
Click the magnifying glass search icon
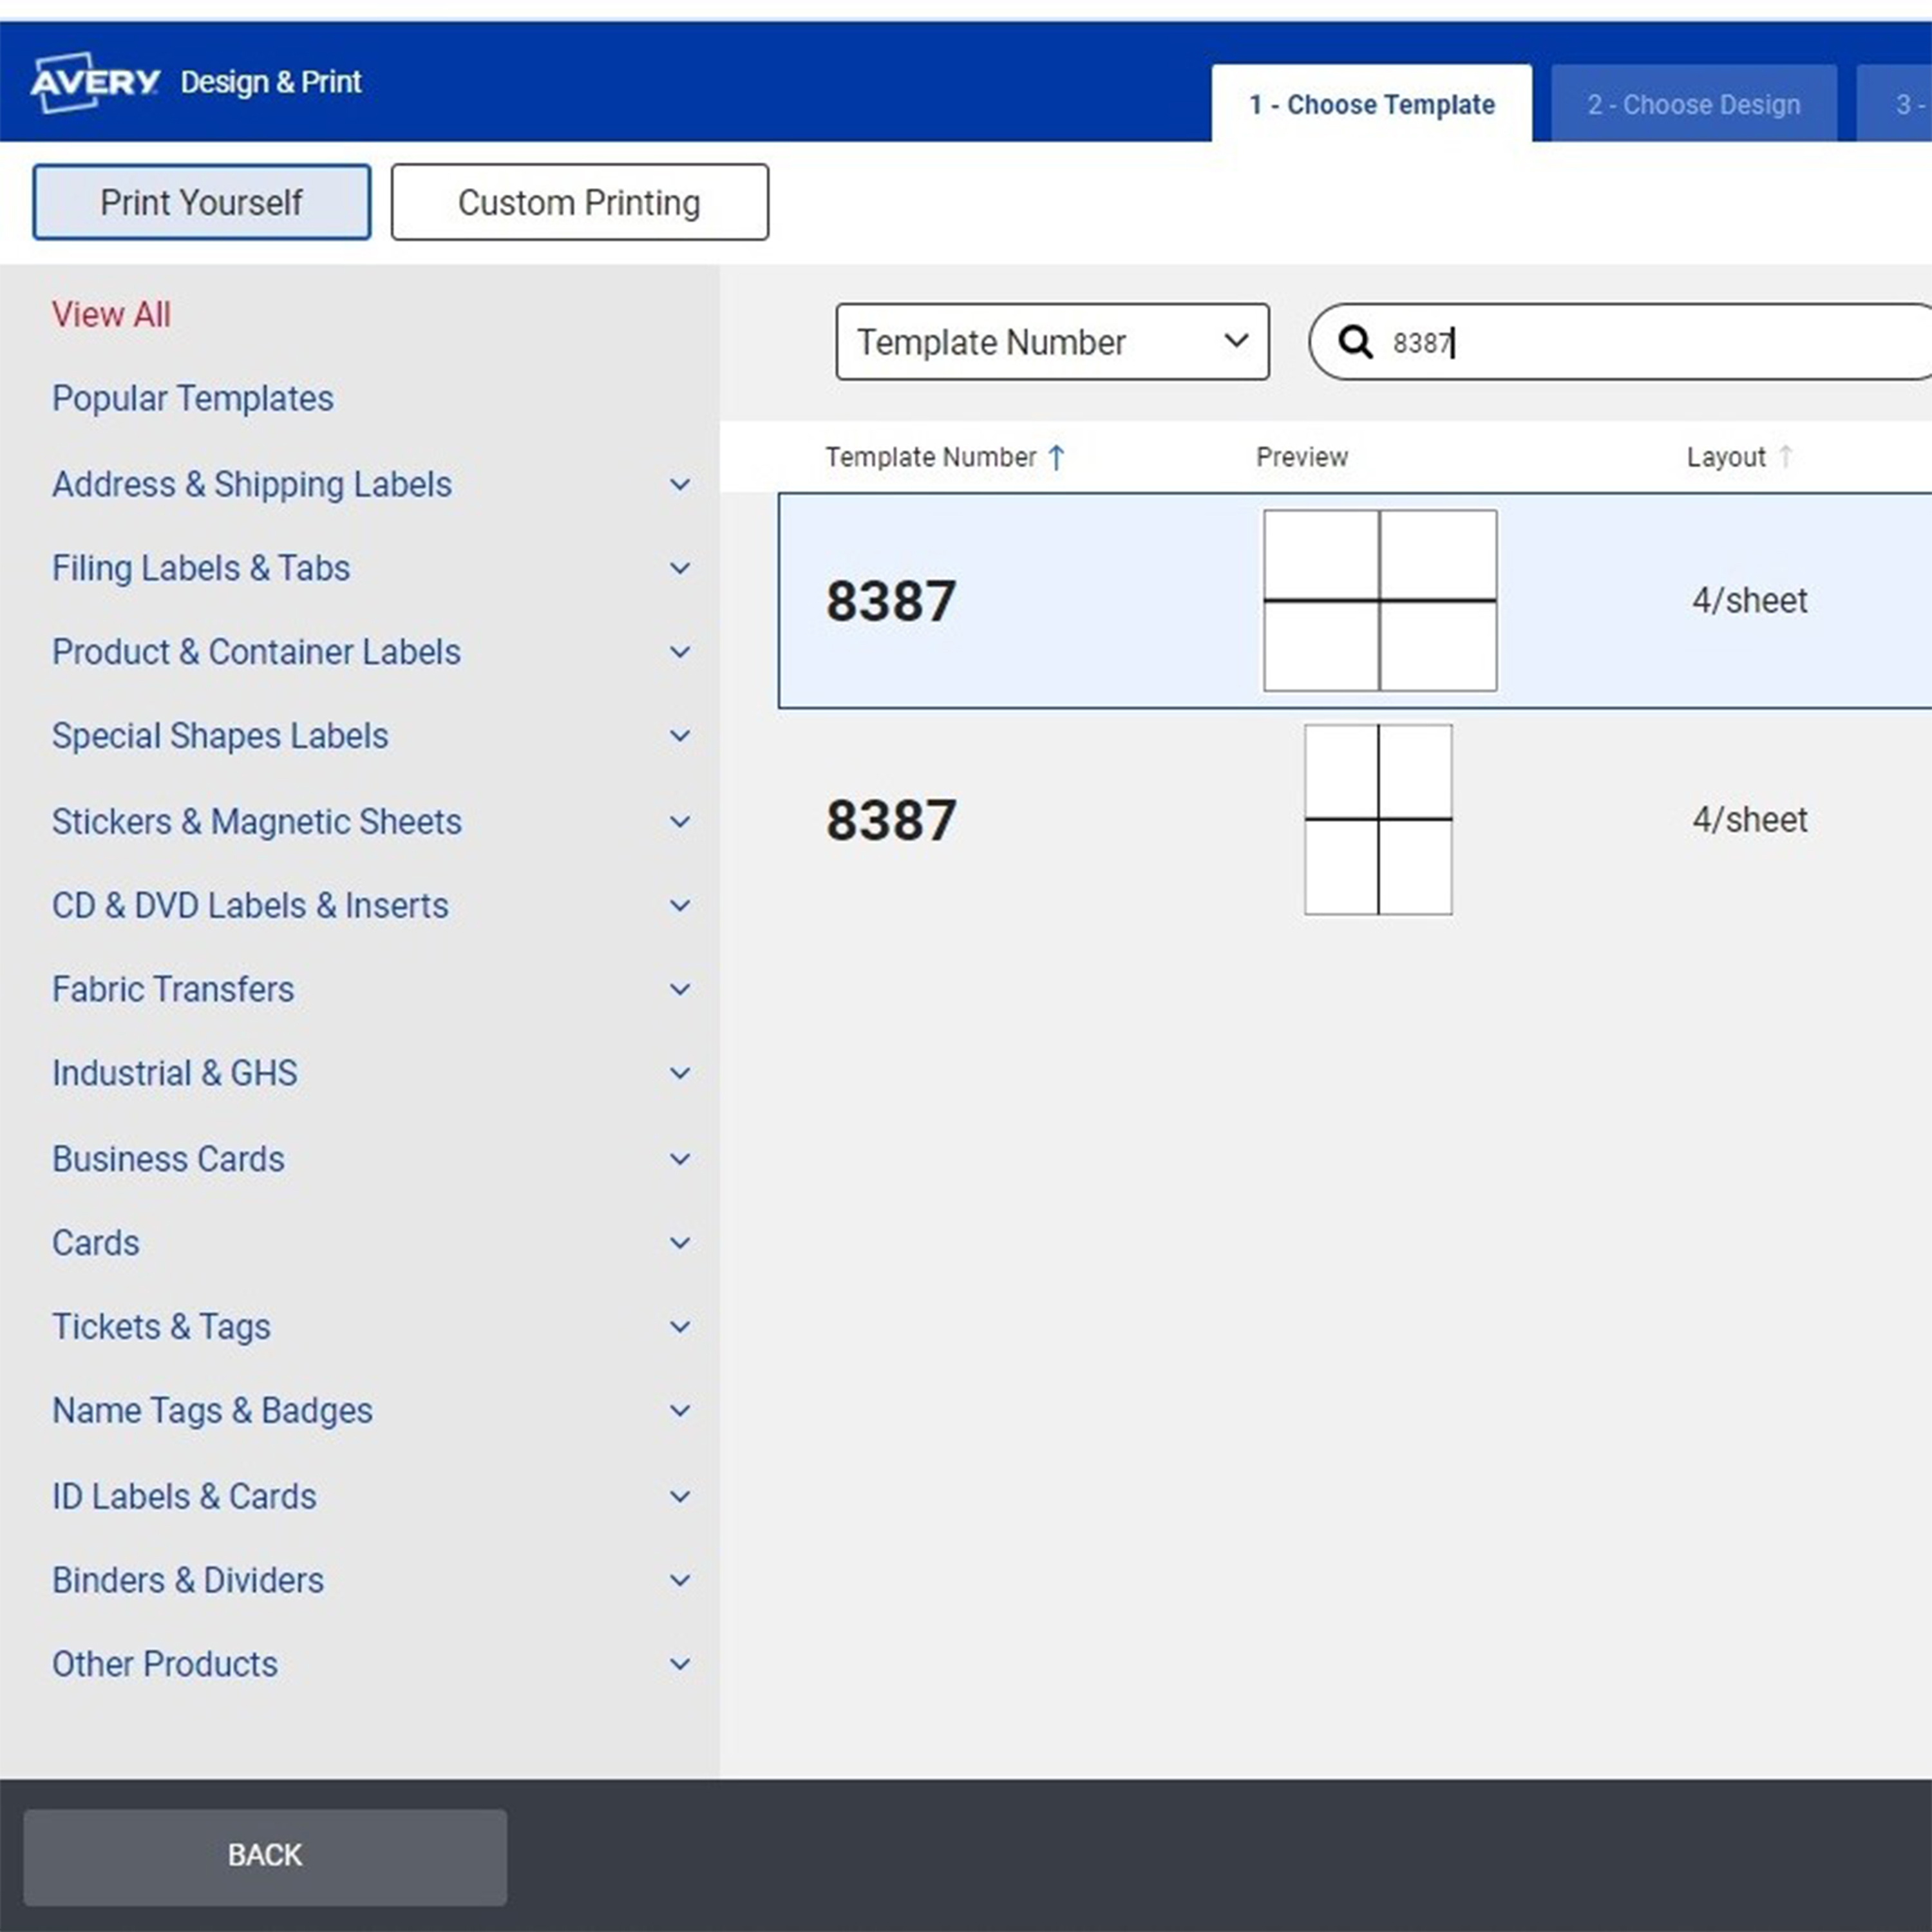click(x=1355, y=342)
